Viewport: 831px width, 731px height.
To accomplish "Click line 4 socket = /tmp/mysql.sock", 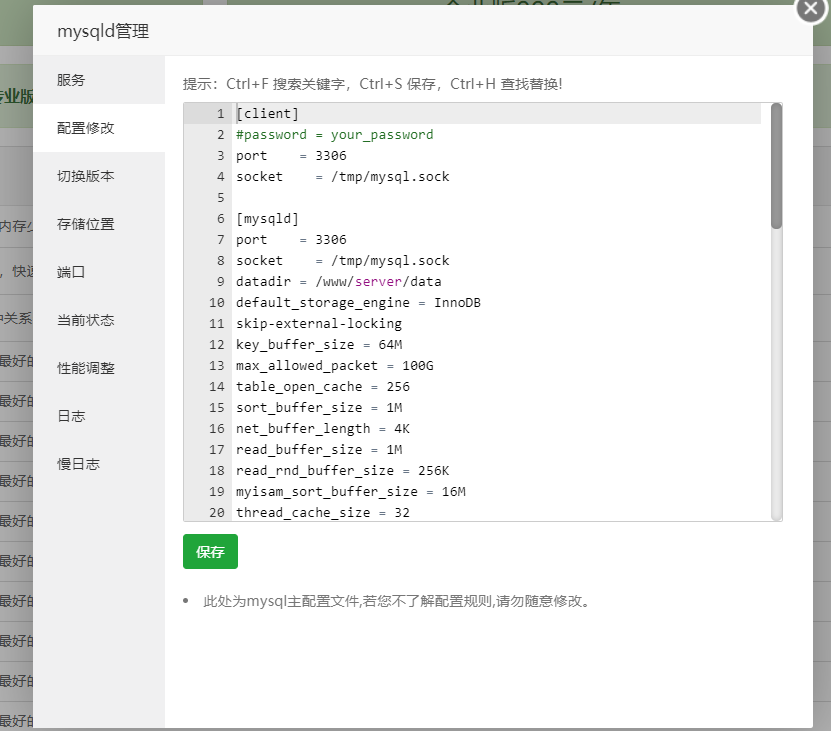I will coord(342,177).
